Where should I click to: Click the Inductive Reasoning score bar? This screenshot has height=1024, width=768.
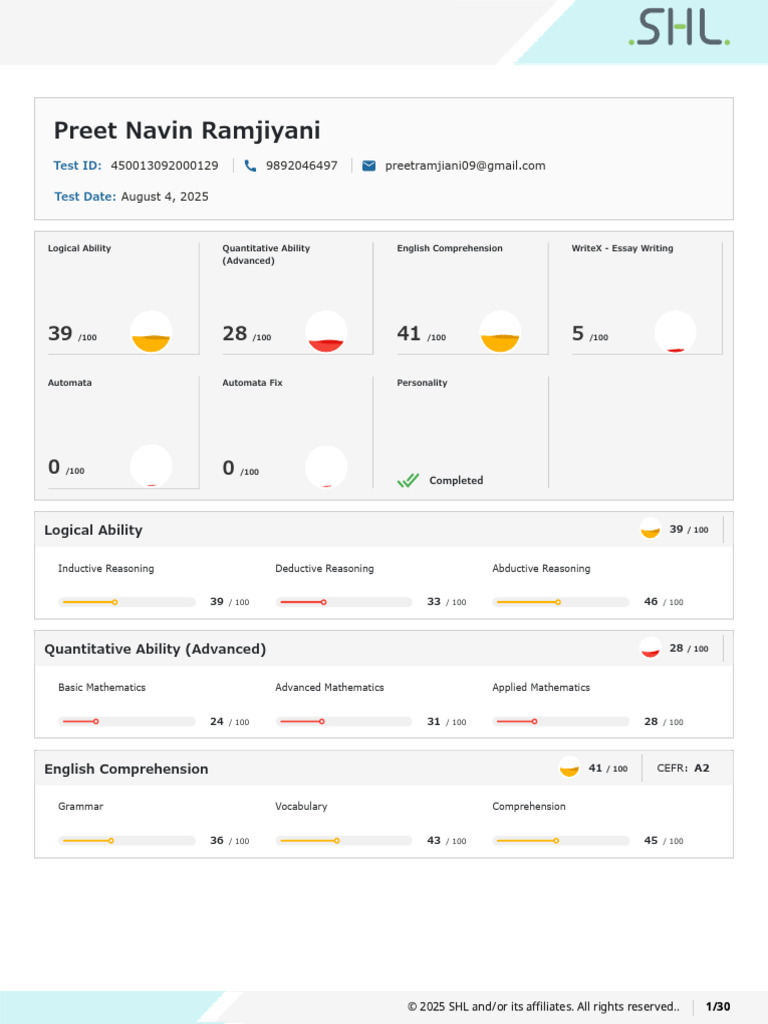tap(127, 602)
